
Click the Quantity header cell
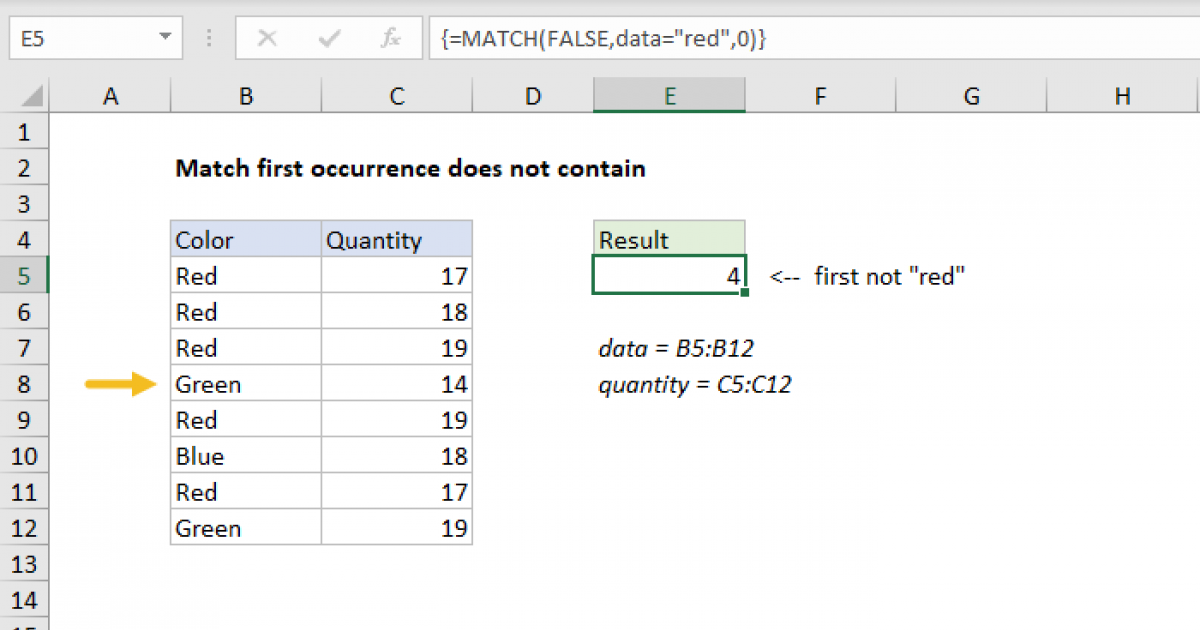pyautogui.click(x=397, y=241)
